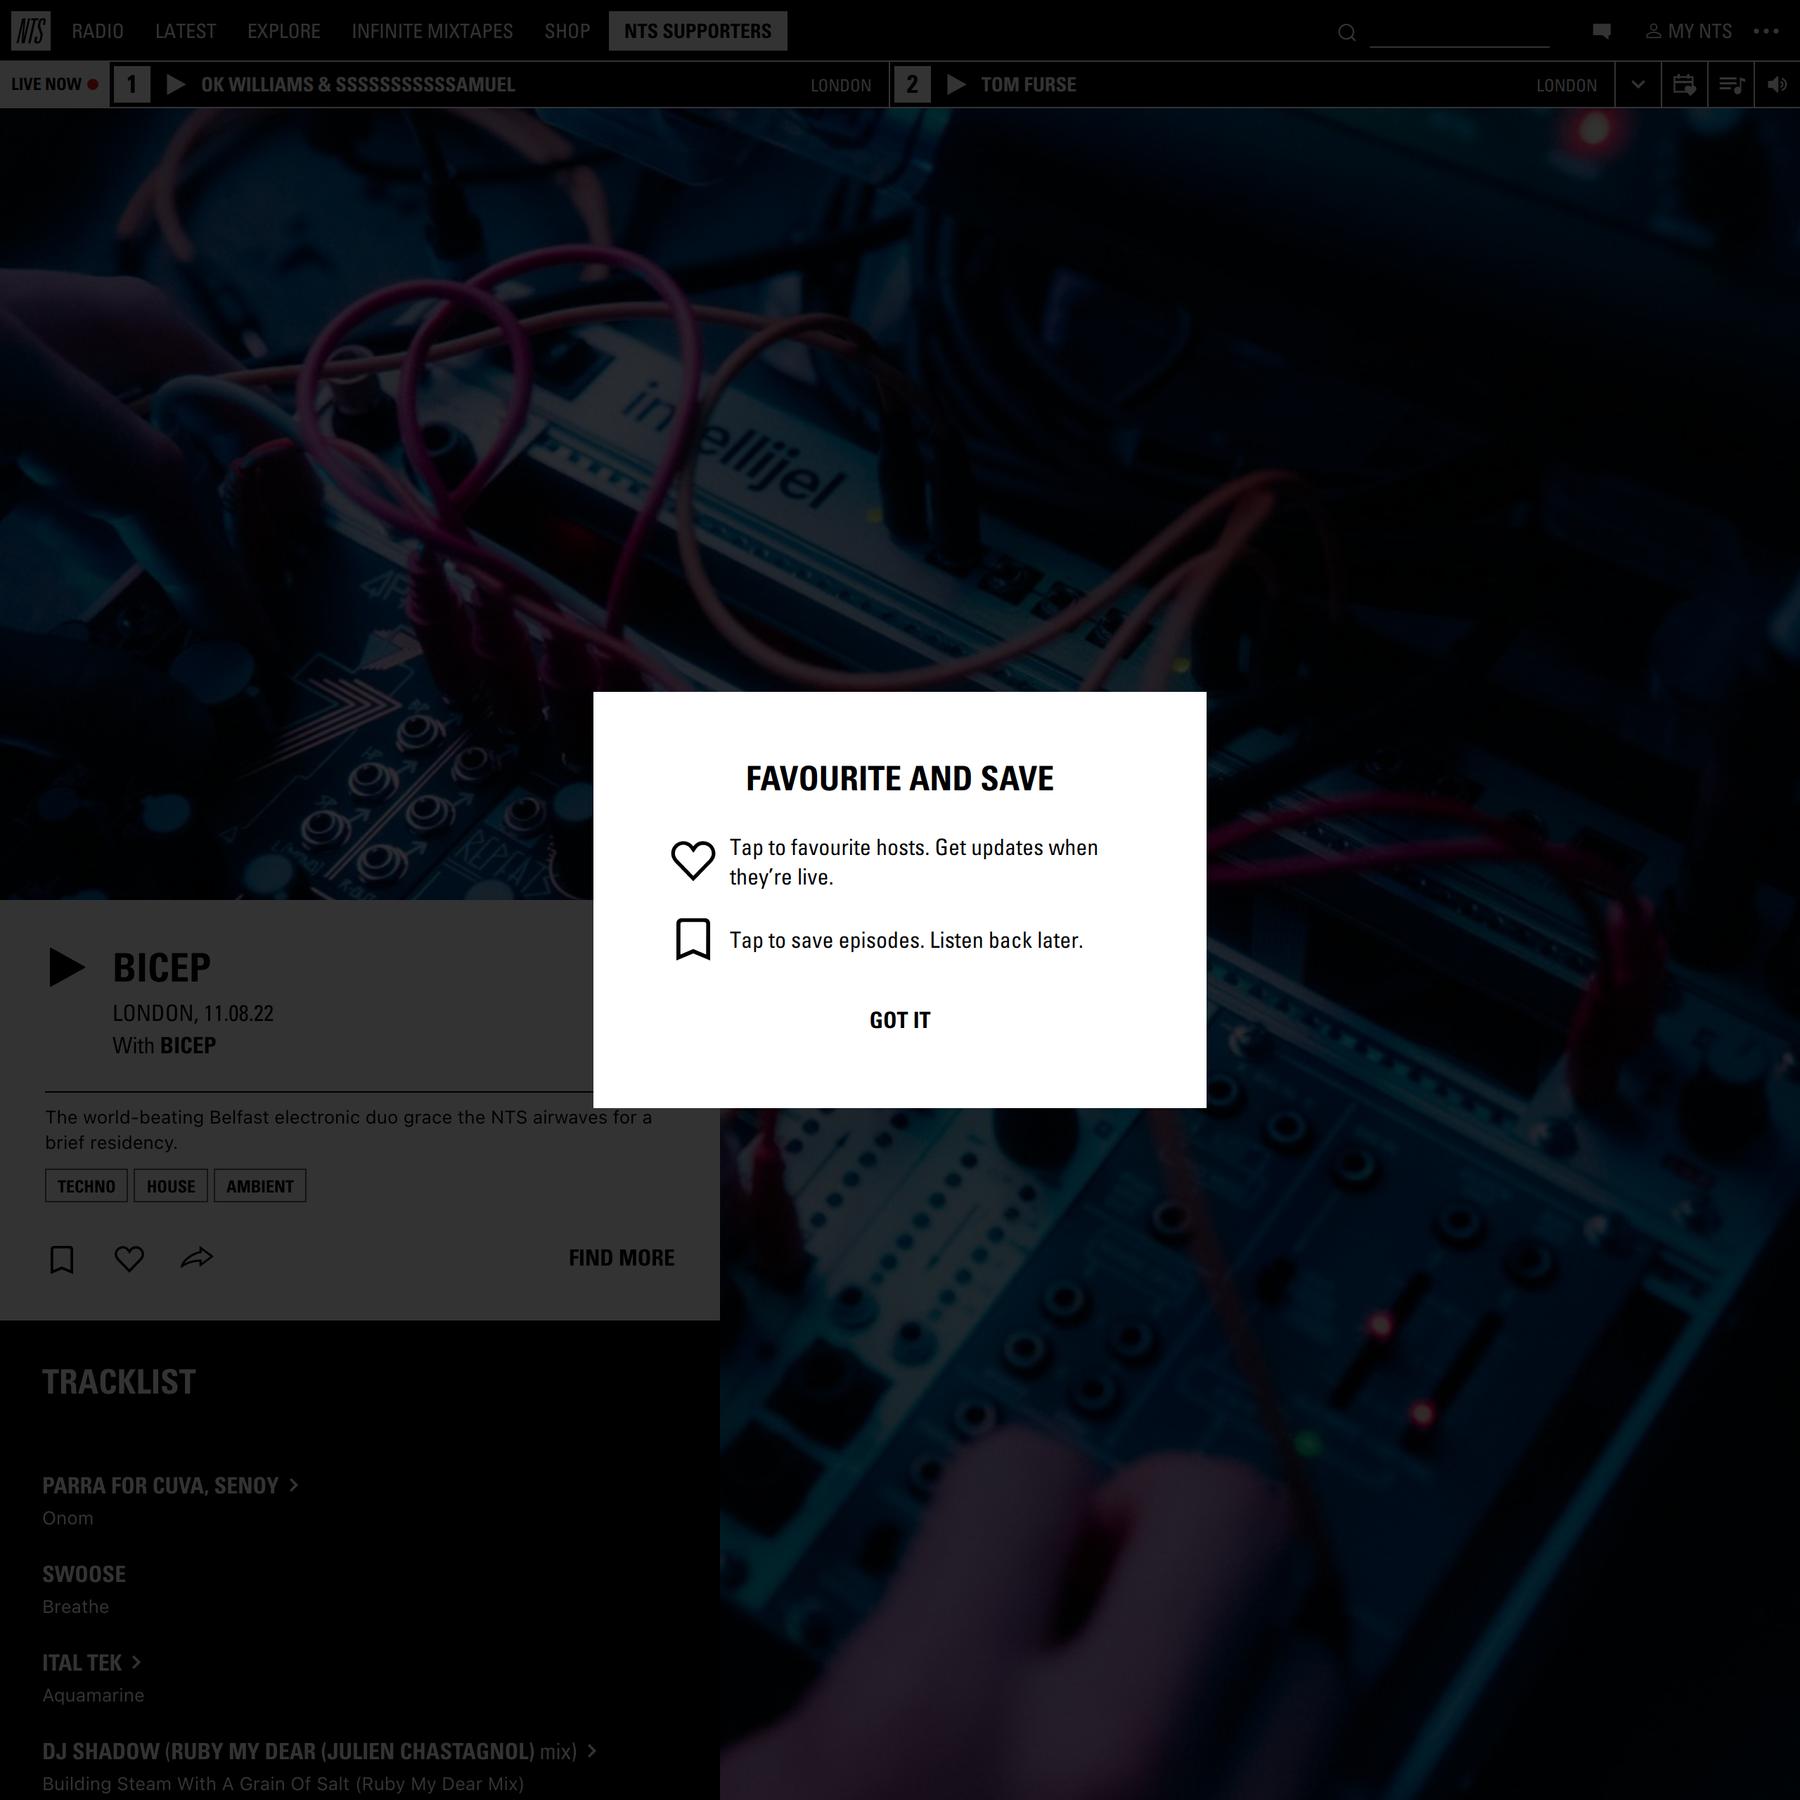
Task: Open the schedule calendar icon
Action: pyautogui.click(x=1684, y=85)
